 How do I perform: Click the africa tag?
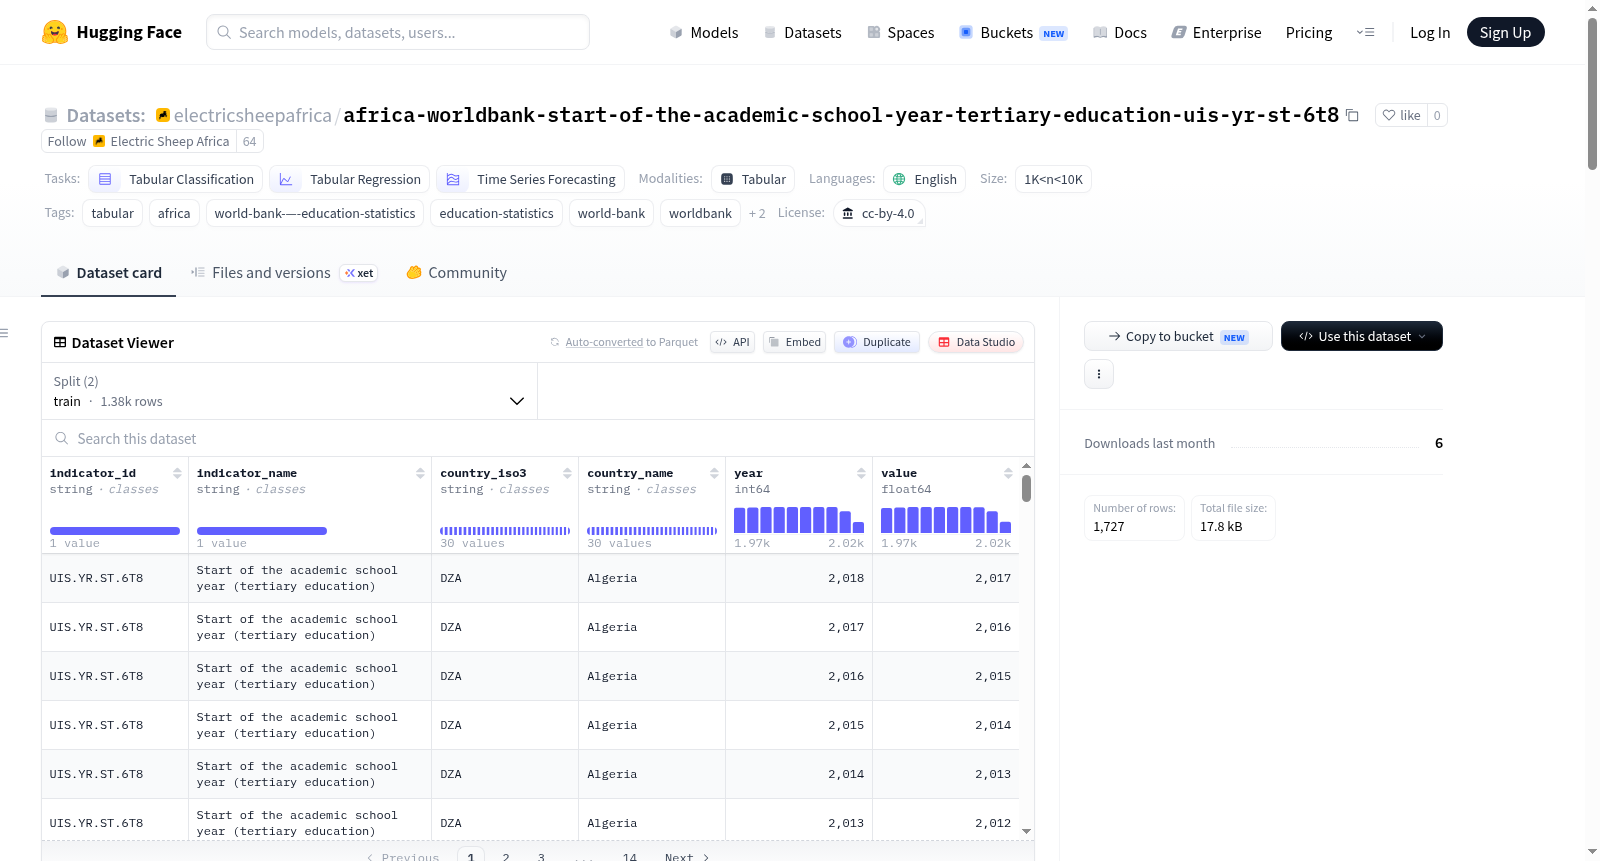[x=174, y=213]
